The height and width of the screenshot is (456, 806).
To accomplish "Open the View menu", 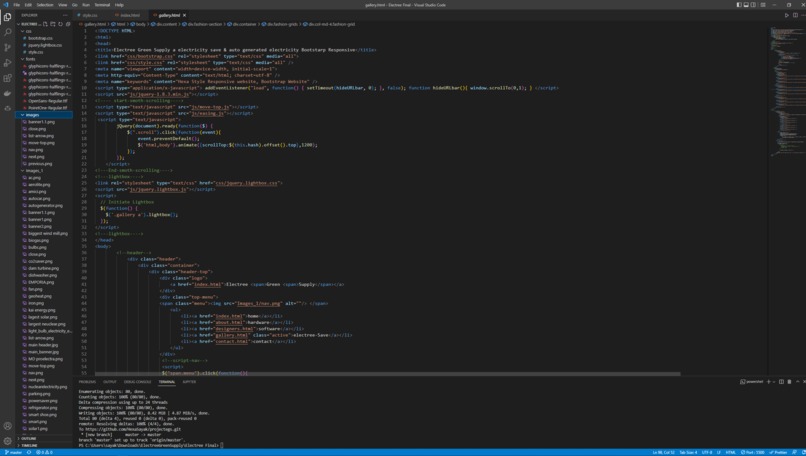I will [x=63, y=5].
